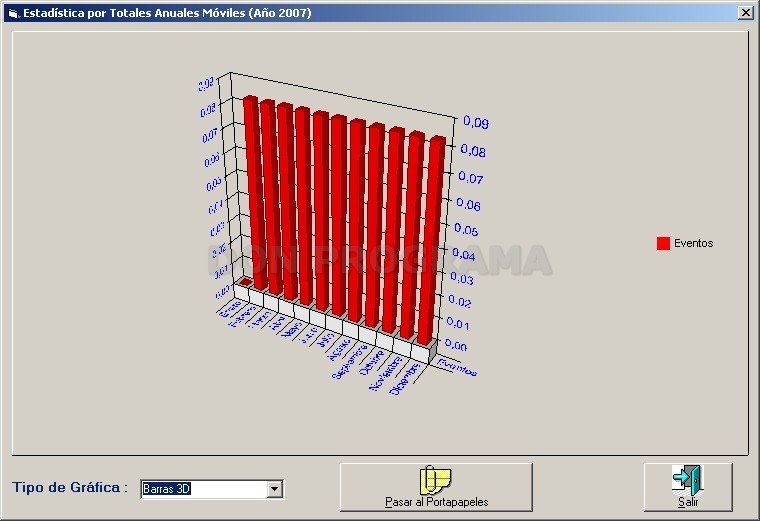Click the window title bar app icon
760x521 pixels.
point(13,13)
